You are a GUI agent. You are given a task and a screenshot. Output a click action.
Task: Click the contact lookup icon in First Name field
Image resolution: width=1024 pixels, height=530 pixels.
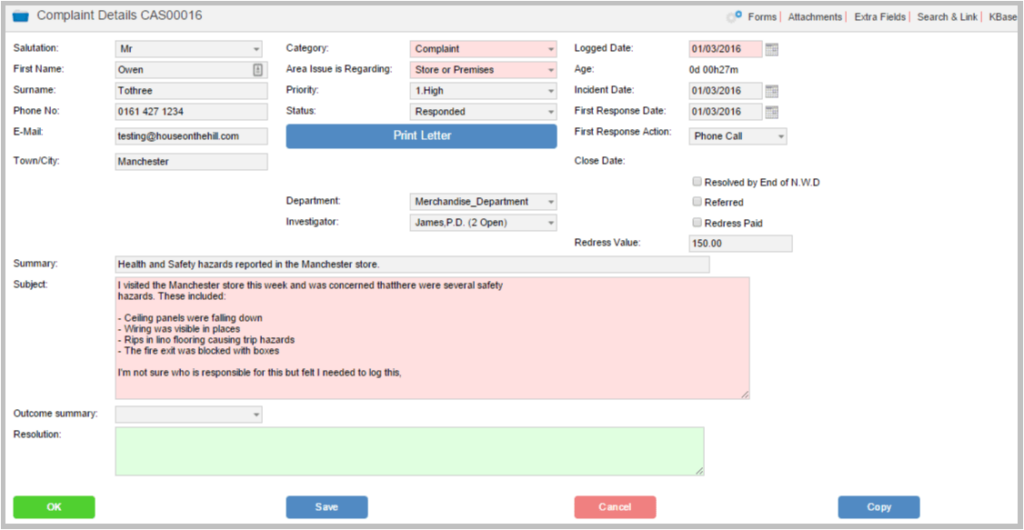pyautogui.click(x=258, y=70)
